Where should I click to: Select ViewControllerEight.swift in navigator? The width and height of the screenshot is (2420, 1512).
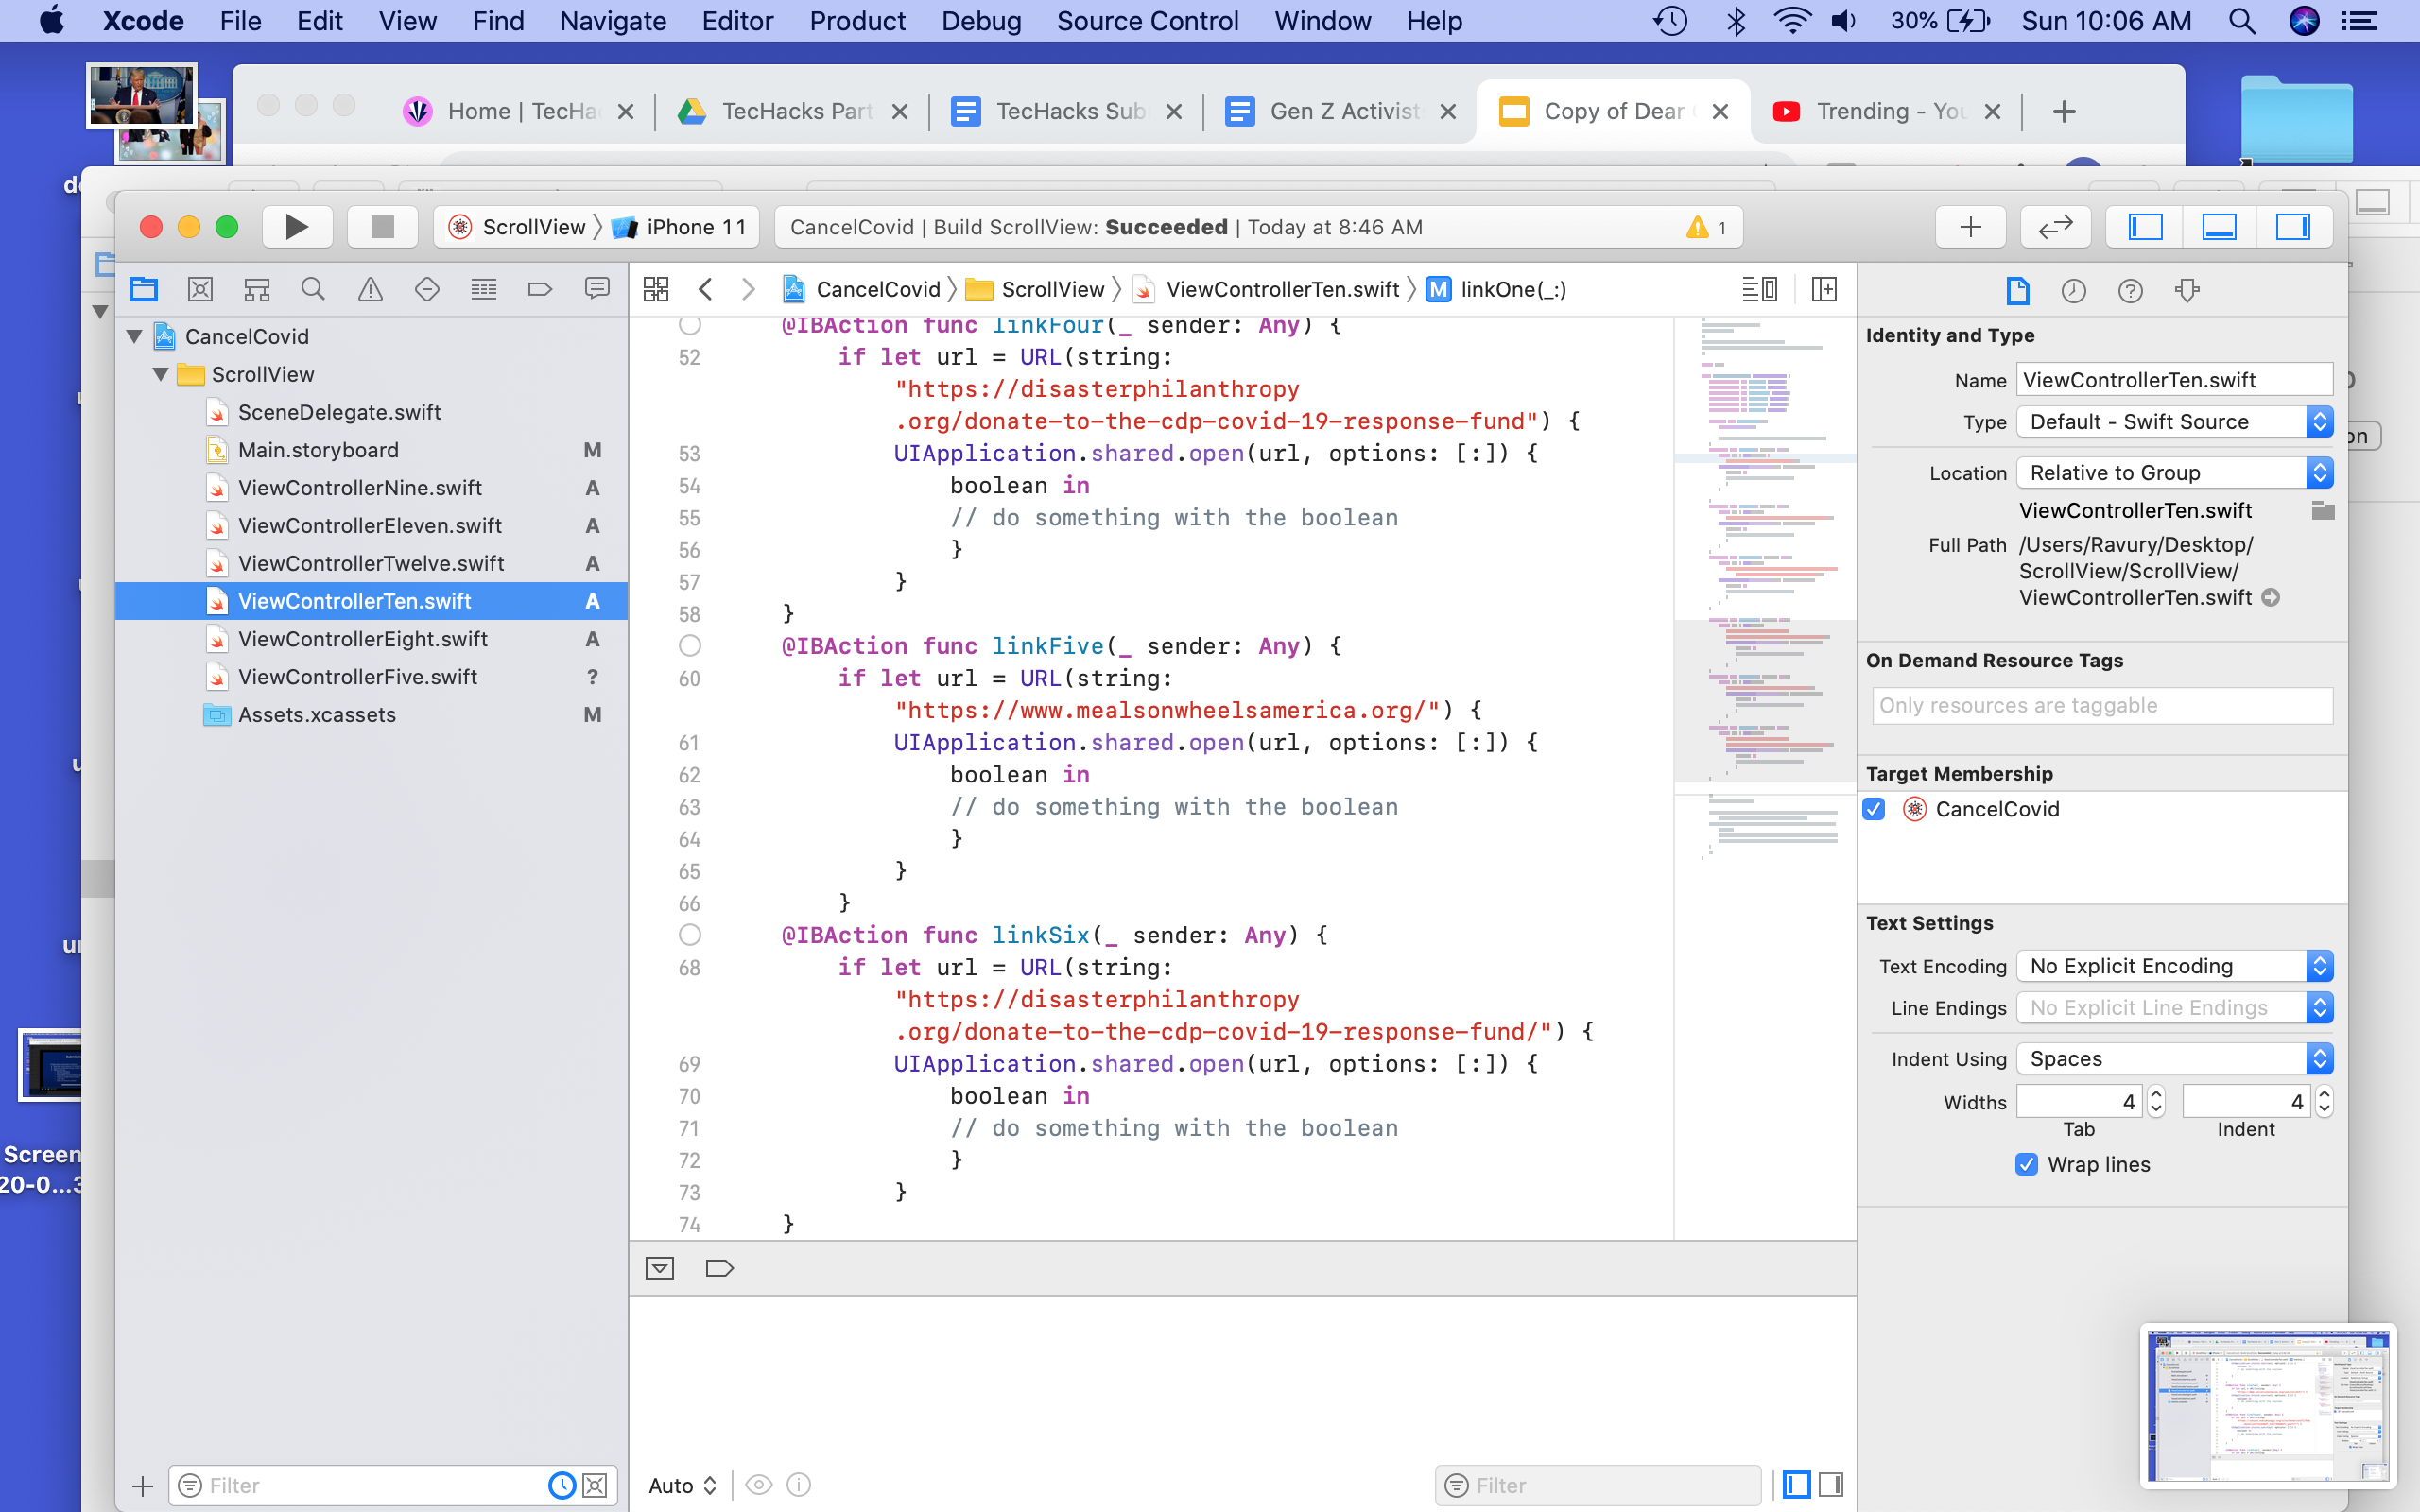tap(362, 639)
